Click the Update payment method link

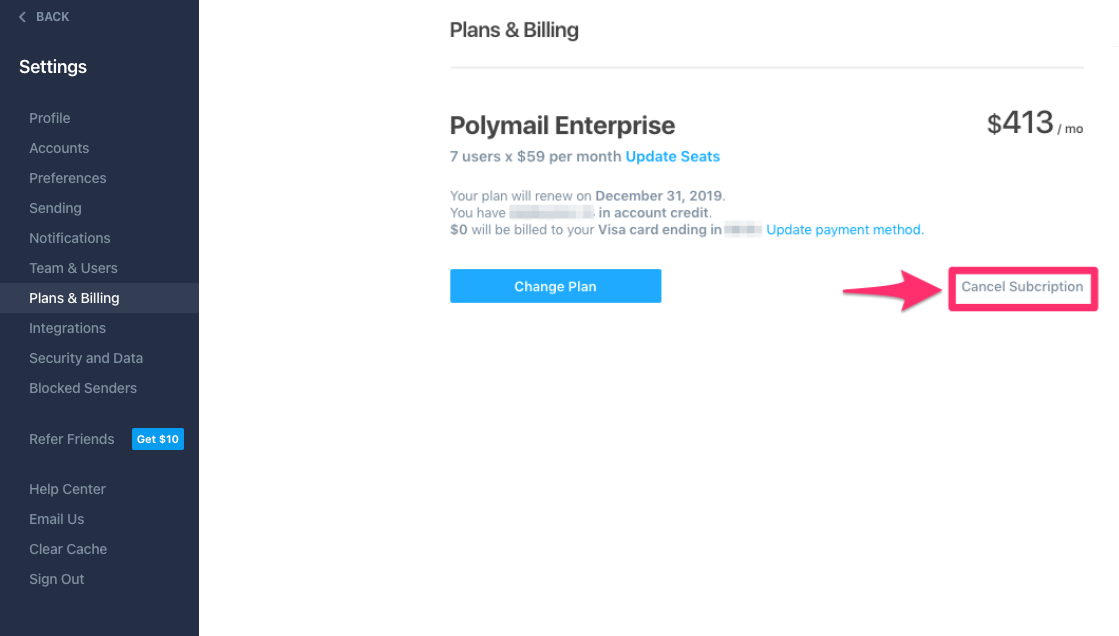[845, 229]
